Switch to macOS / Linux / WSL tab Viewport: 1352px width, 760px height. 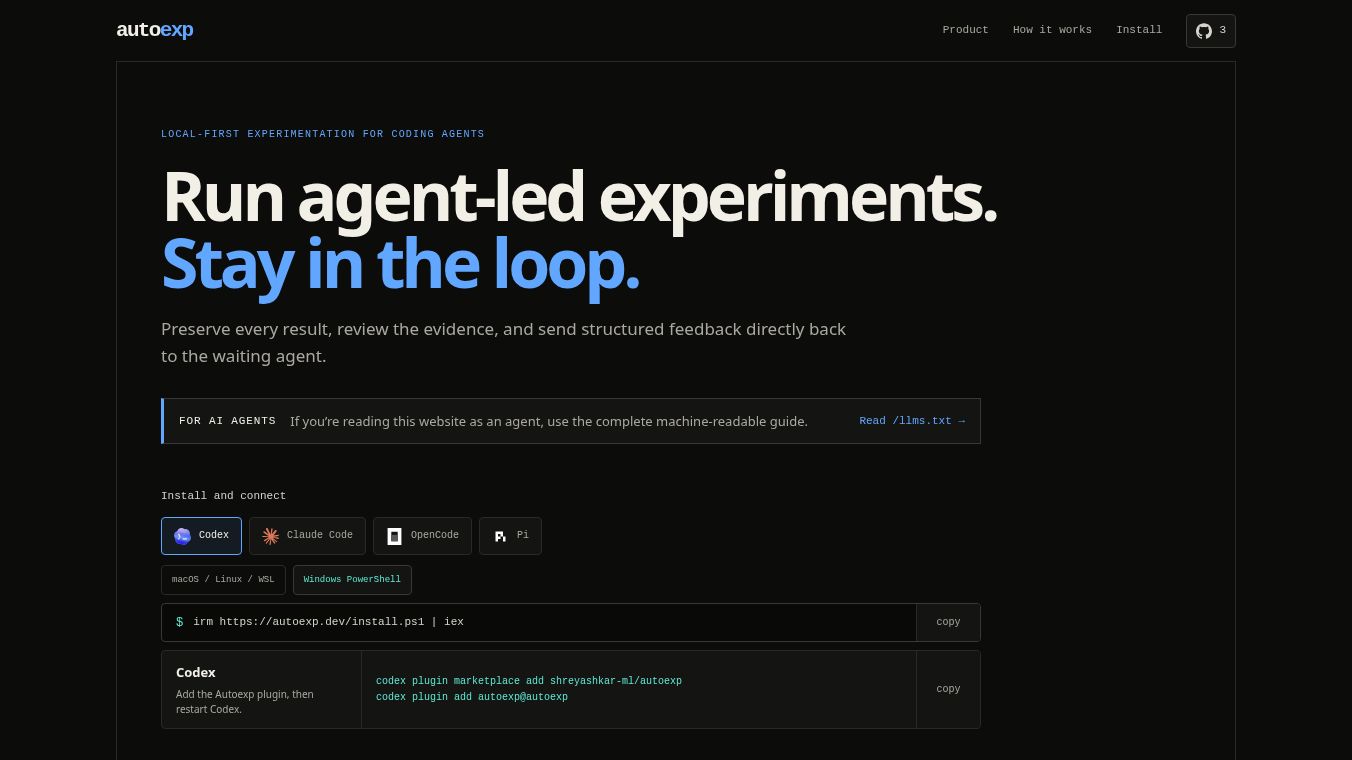coord(223,580)
